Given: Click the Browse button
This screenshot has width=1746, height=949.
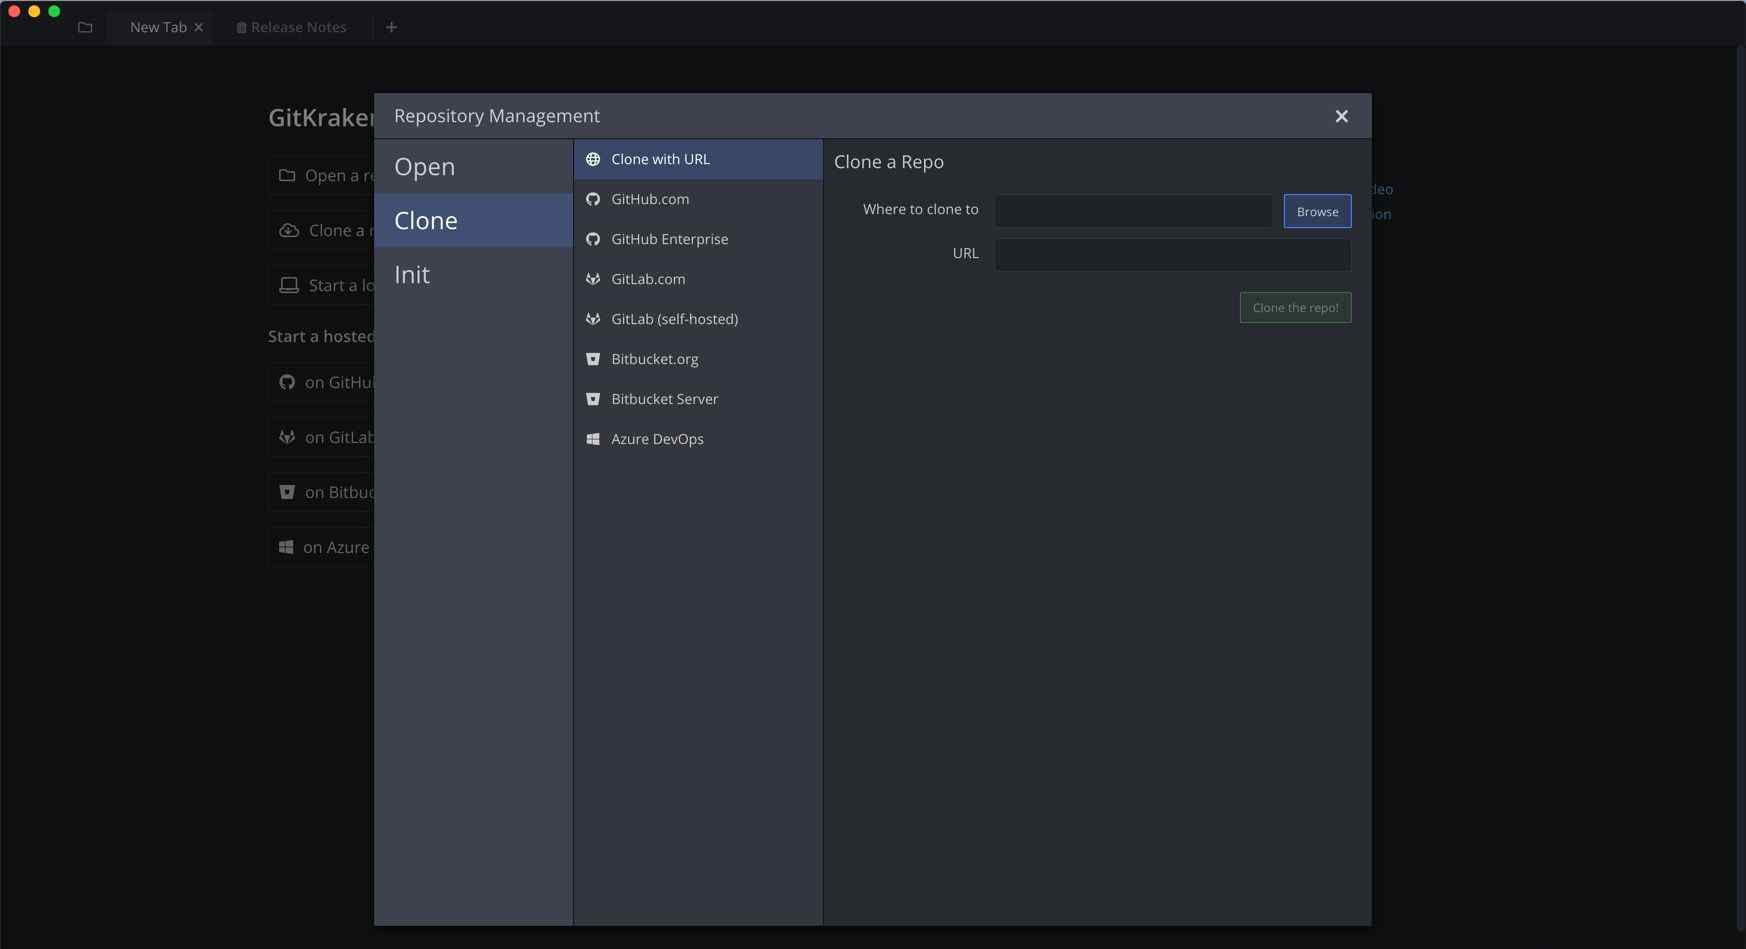Looking at the screenshot, I should pos(1317,211).
